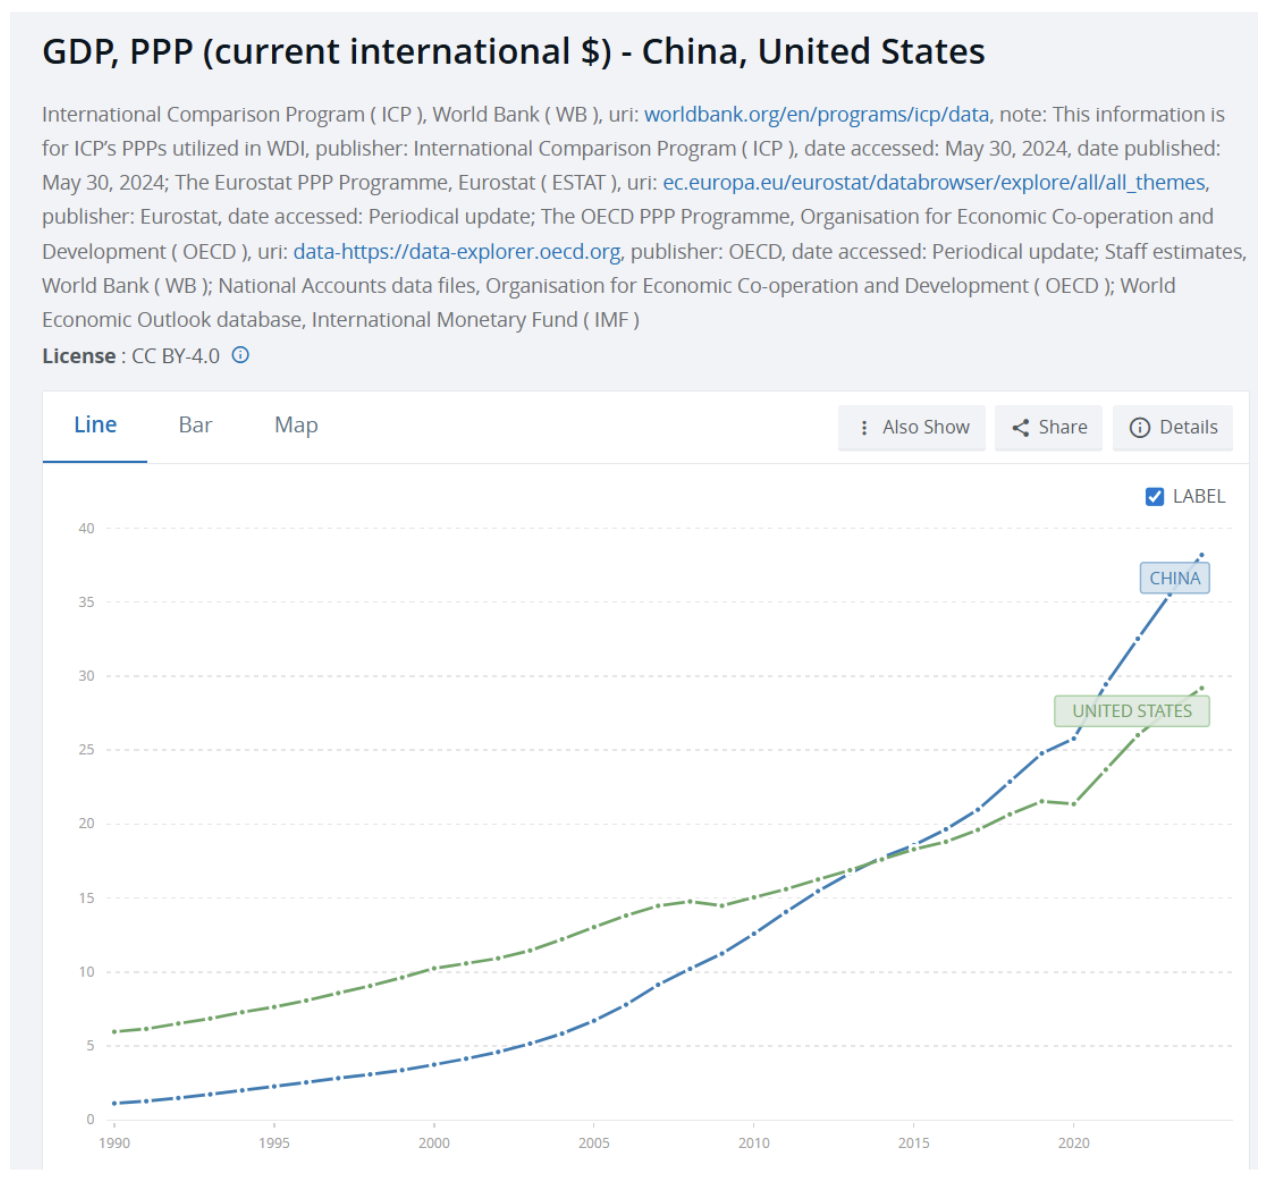Open the Also Show dropdown
The height and width of the screenshot is (1184, 1268).
tap(911, 428)
